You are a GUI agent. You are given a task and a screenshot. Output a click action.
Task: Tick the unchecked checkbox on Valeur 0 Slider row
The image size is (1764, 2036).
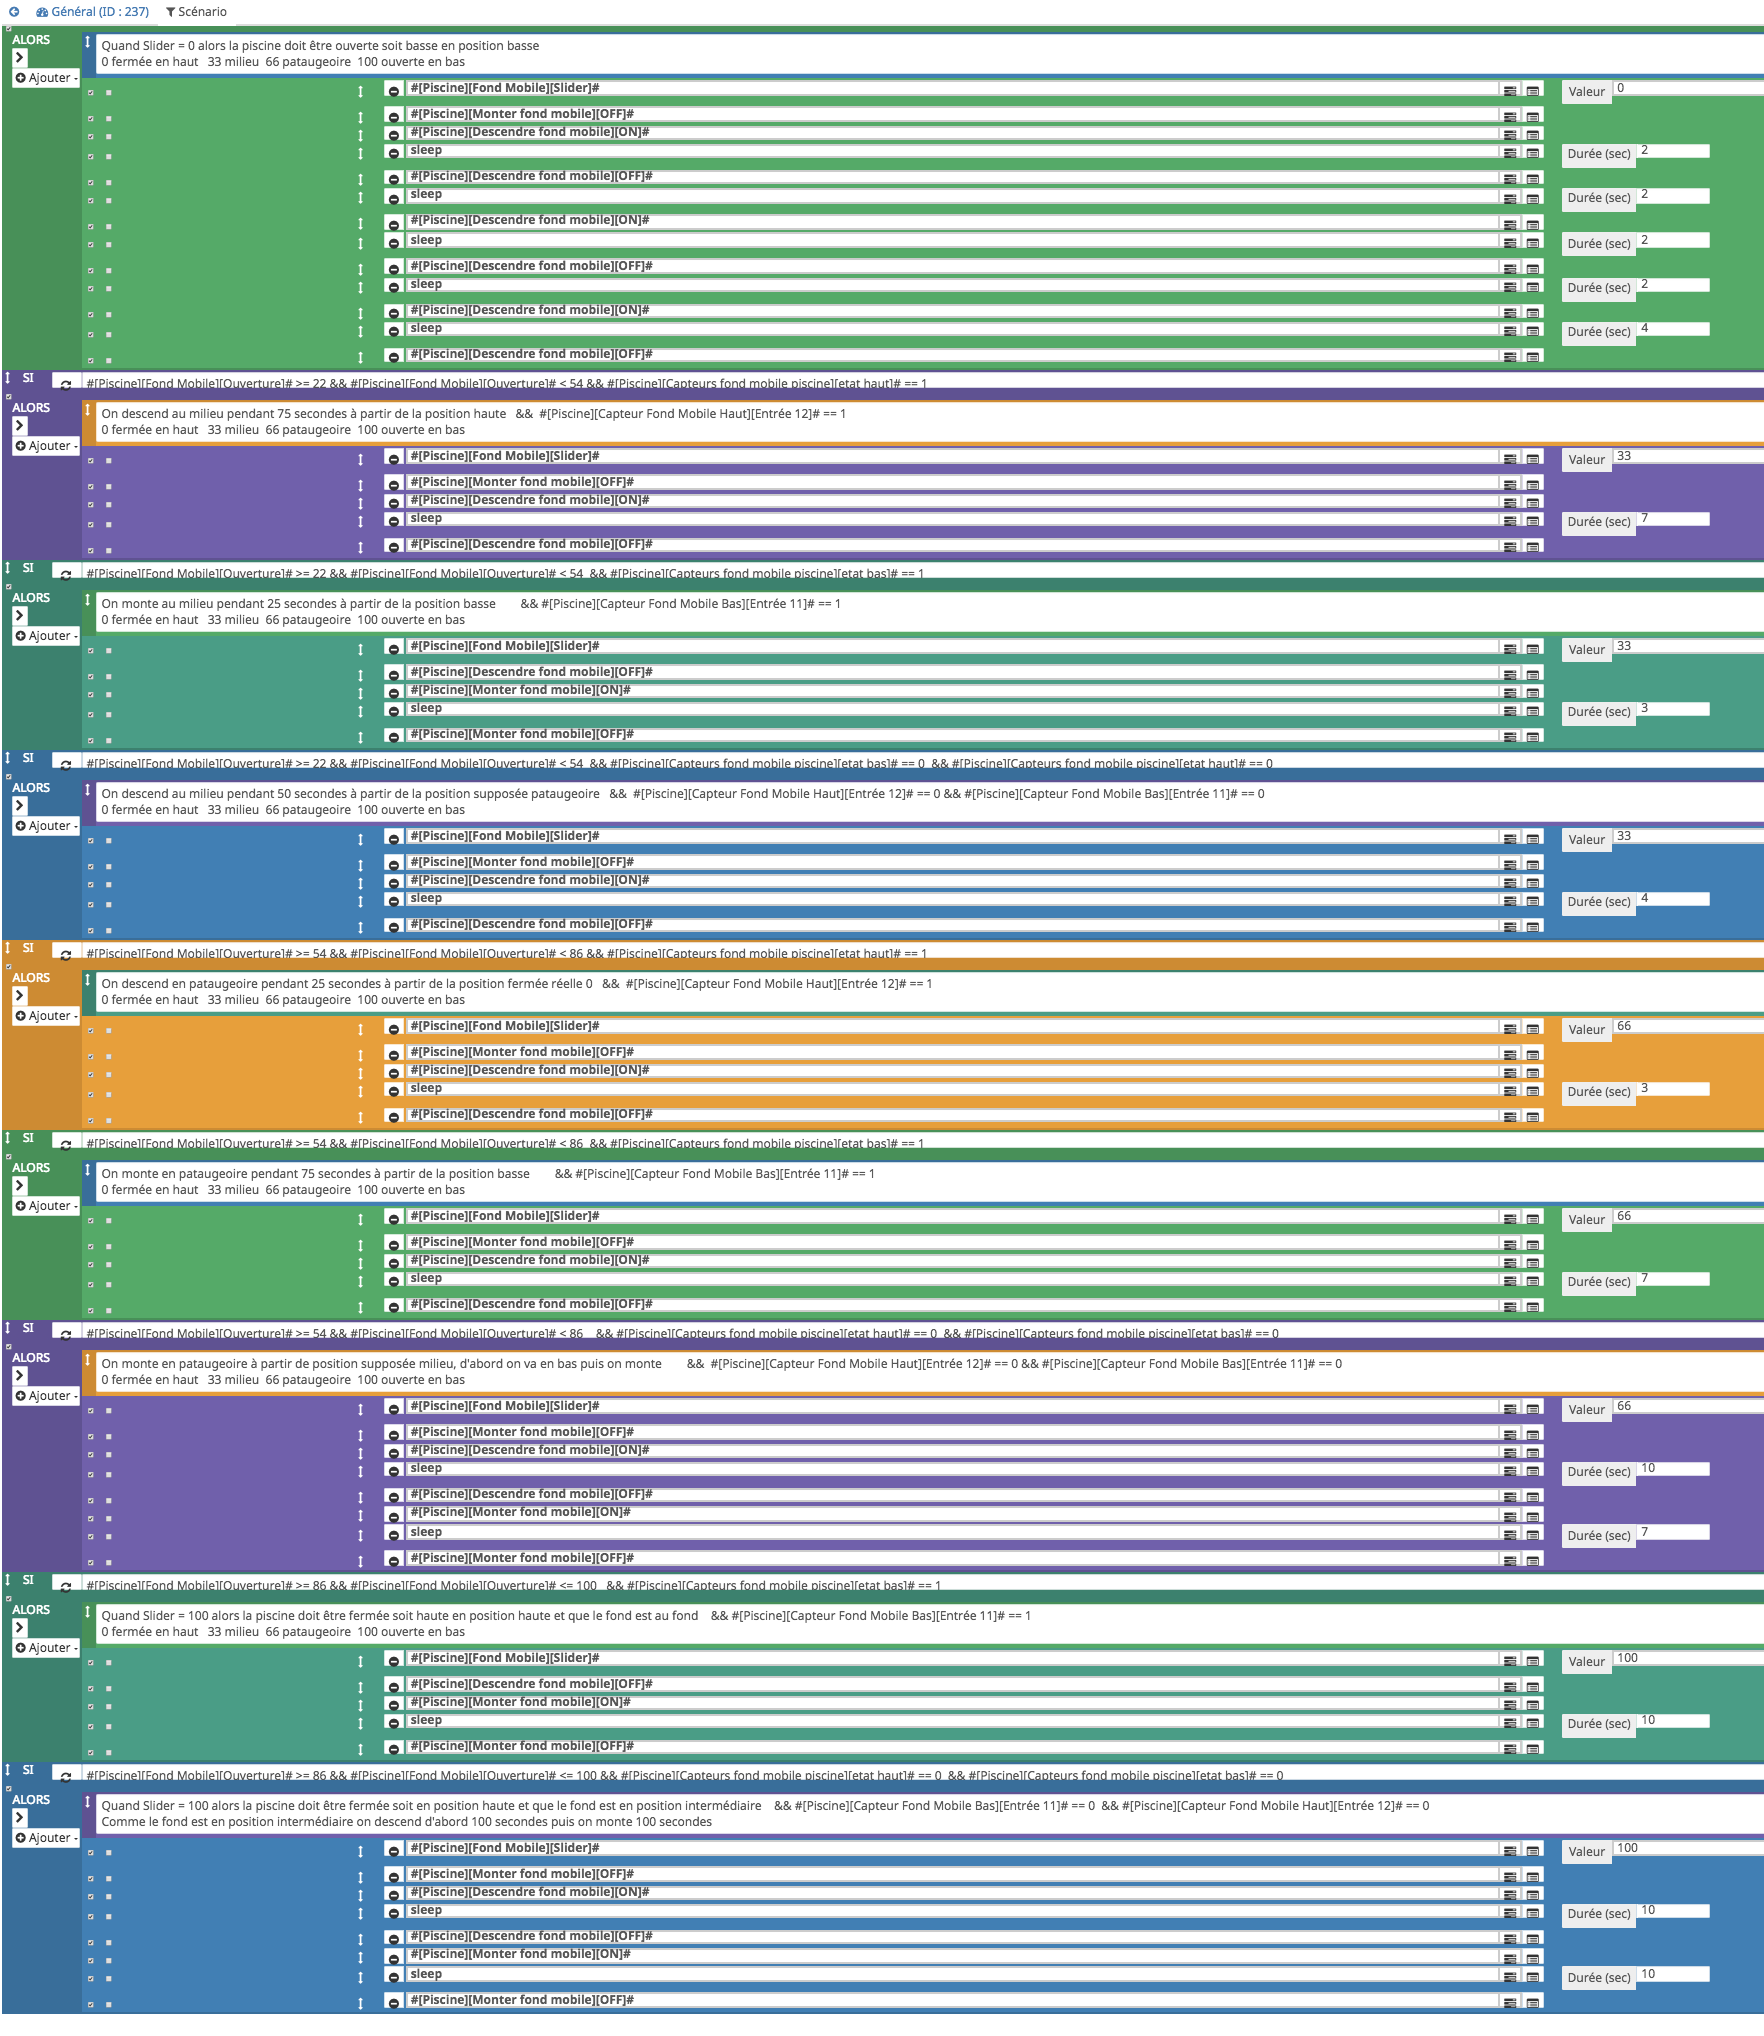109,92
